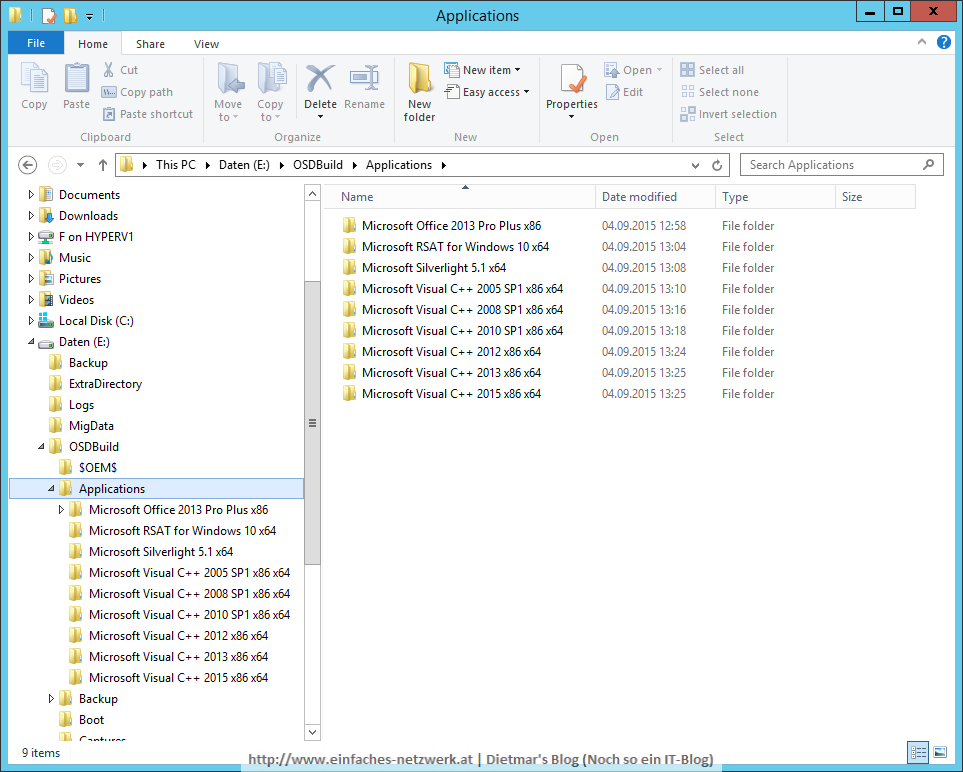Click Paste shortcut command
This screenshot has width=963, height=772.
click(x=147, y=114)
